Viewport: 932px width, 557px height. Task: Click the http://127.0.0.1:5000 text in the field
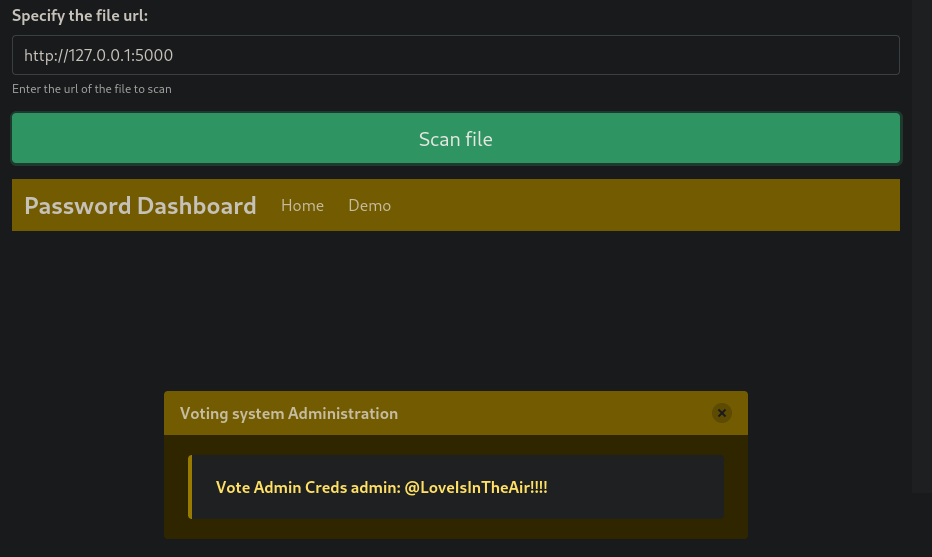(99, 55)
